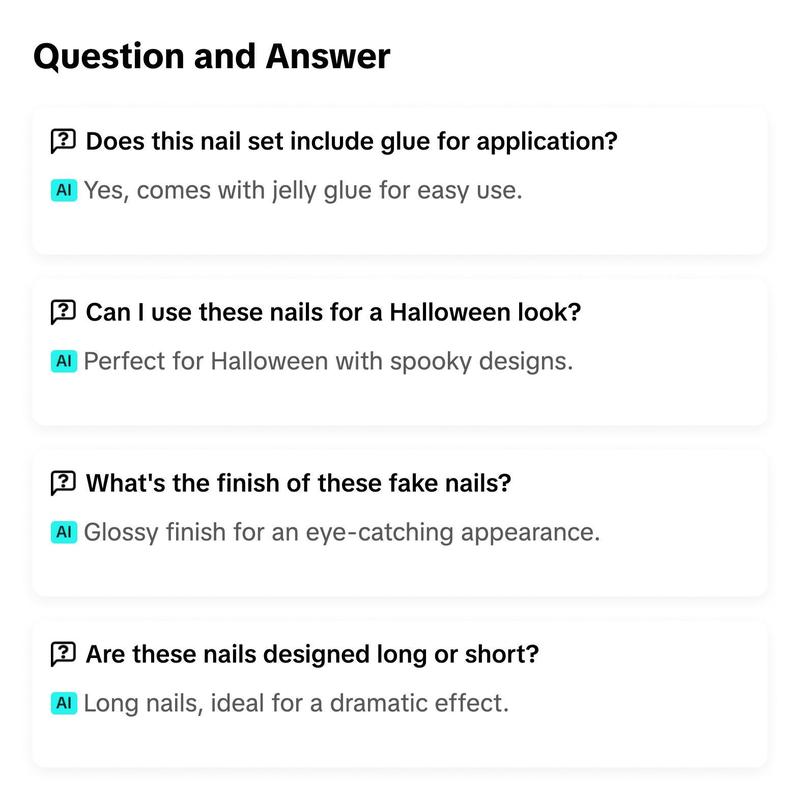Click the AI badge before the Glossy finish answer
Viewport: 800px width, 800px height.
click(64, 532)
